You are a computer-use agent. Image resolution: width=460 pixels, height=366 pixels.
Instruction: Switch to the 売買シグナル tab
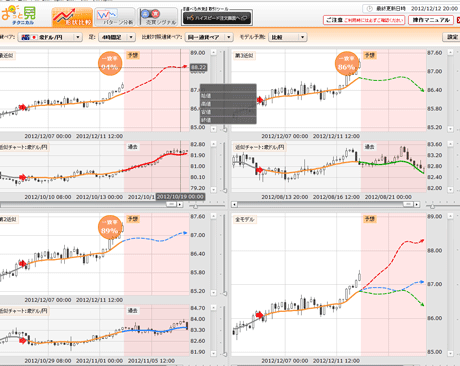(x=157, y=17)
